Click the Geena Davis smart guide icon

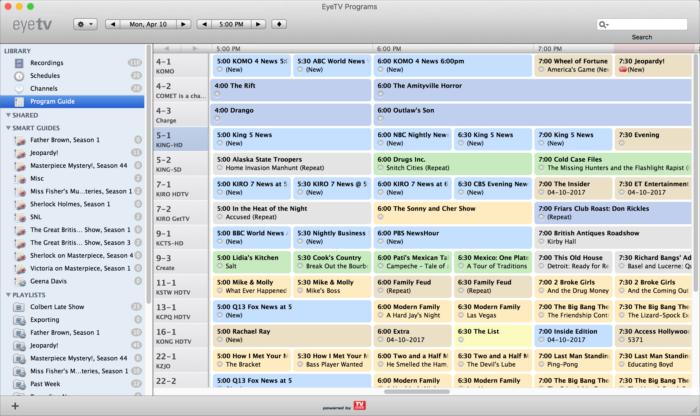20,282
